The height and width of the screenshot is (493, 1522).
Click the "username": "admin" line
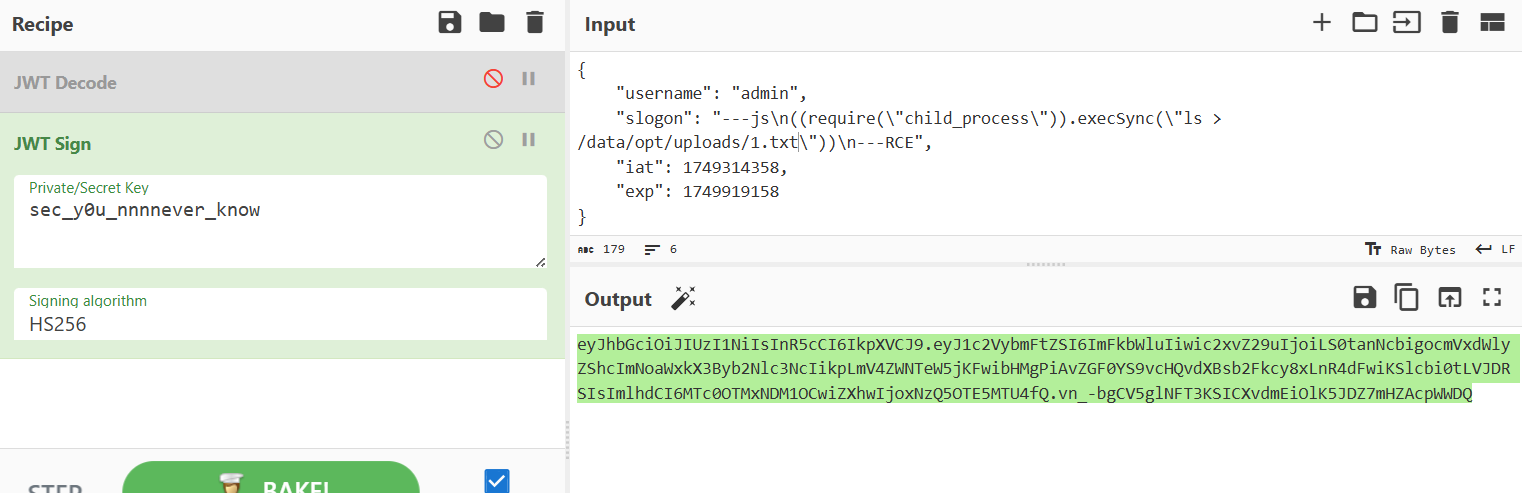[x=712, y=94]
